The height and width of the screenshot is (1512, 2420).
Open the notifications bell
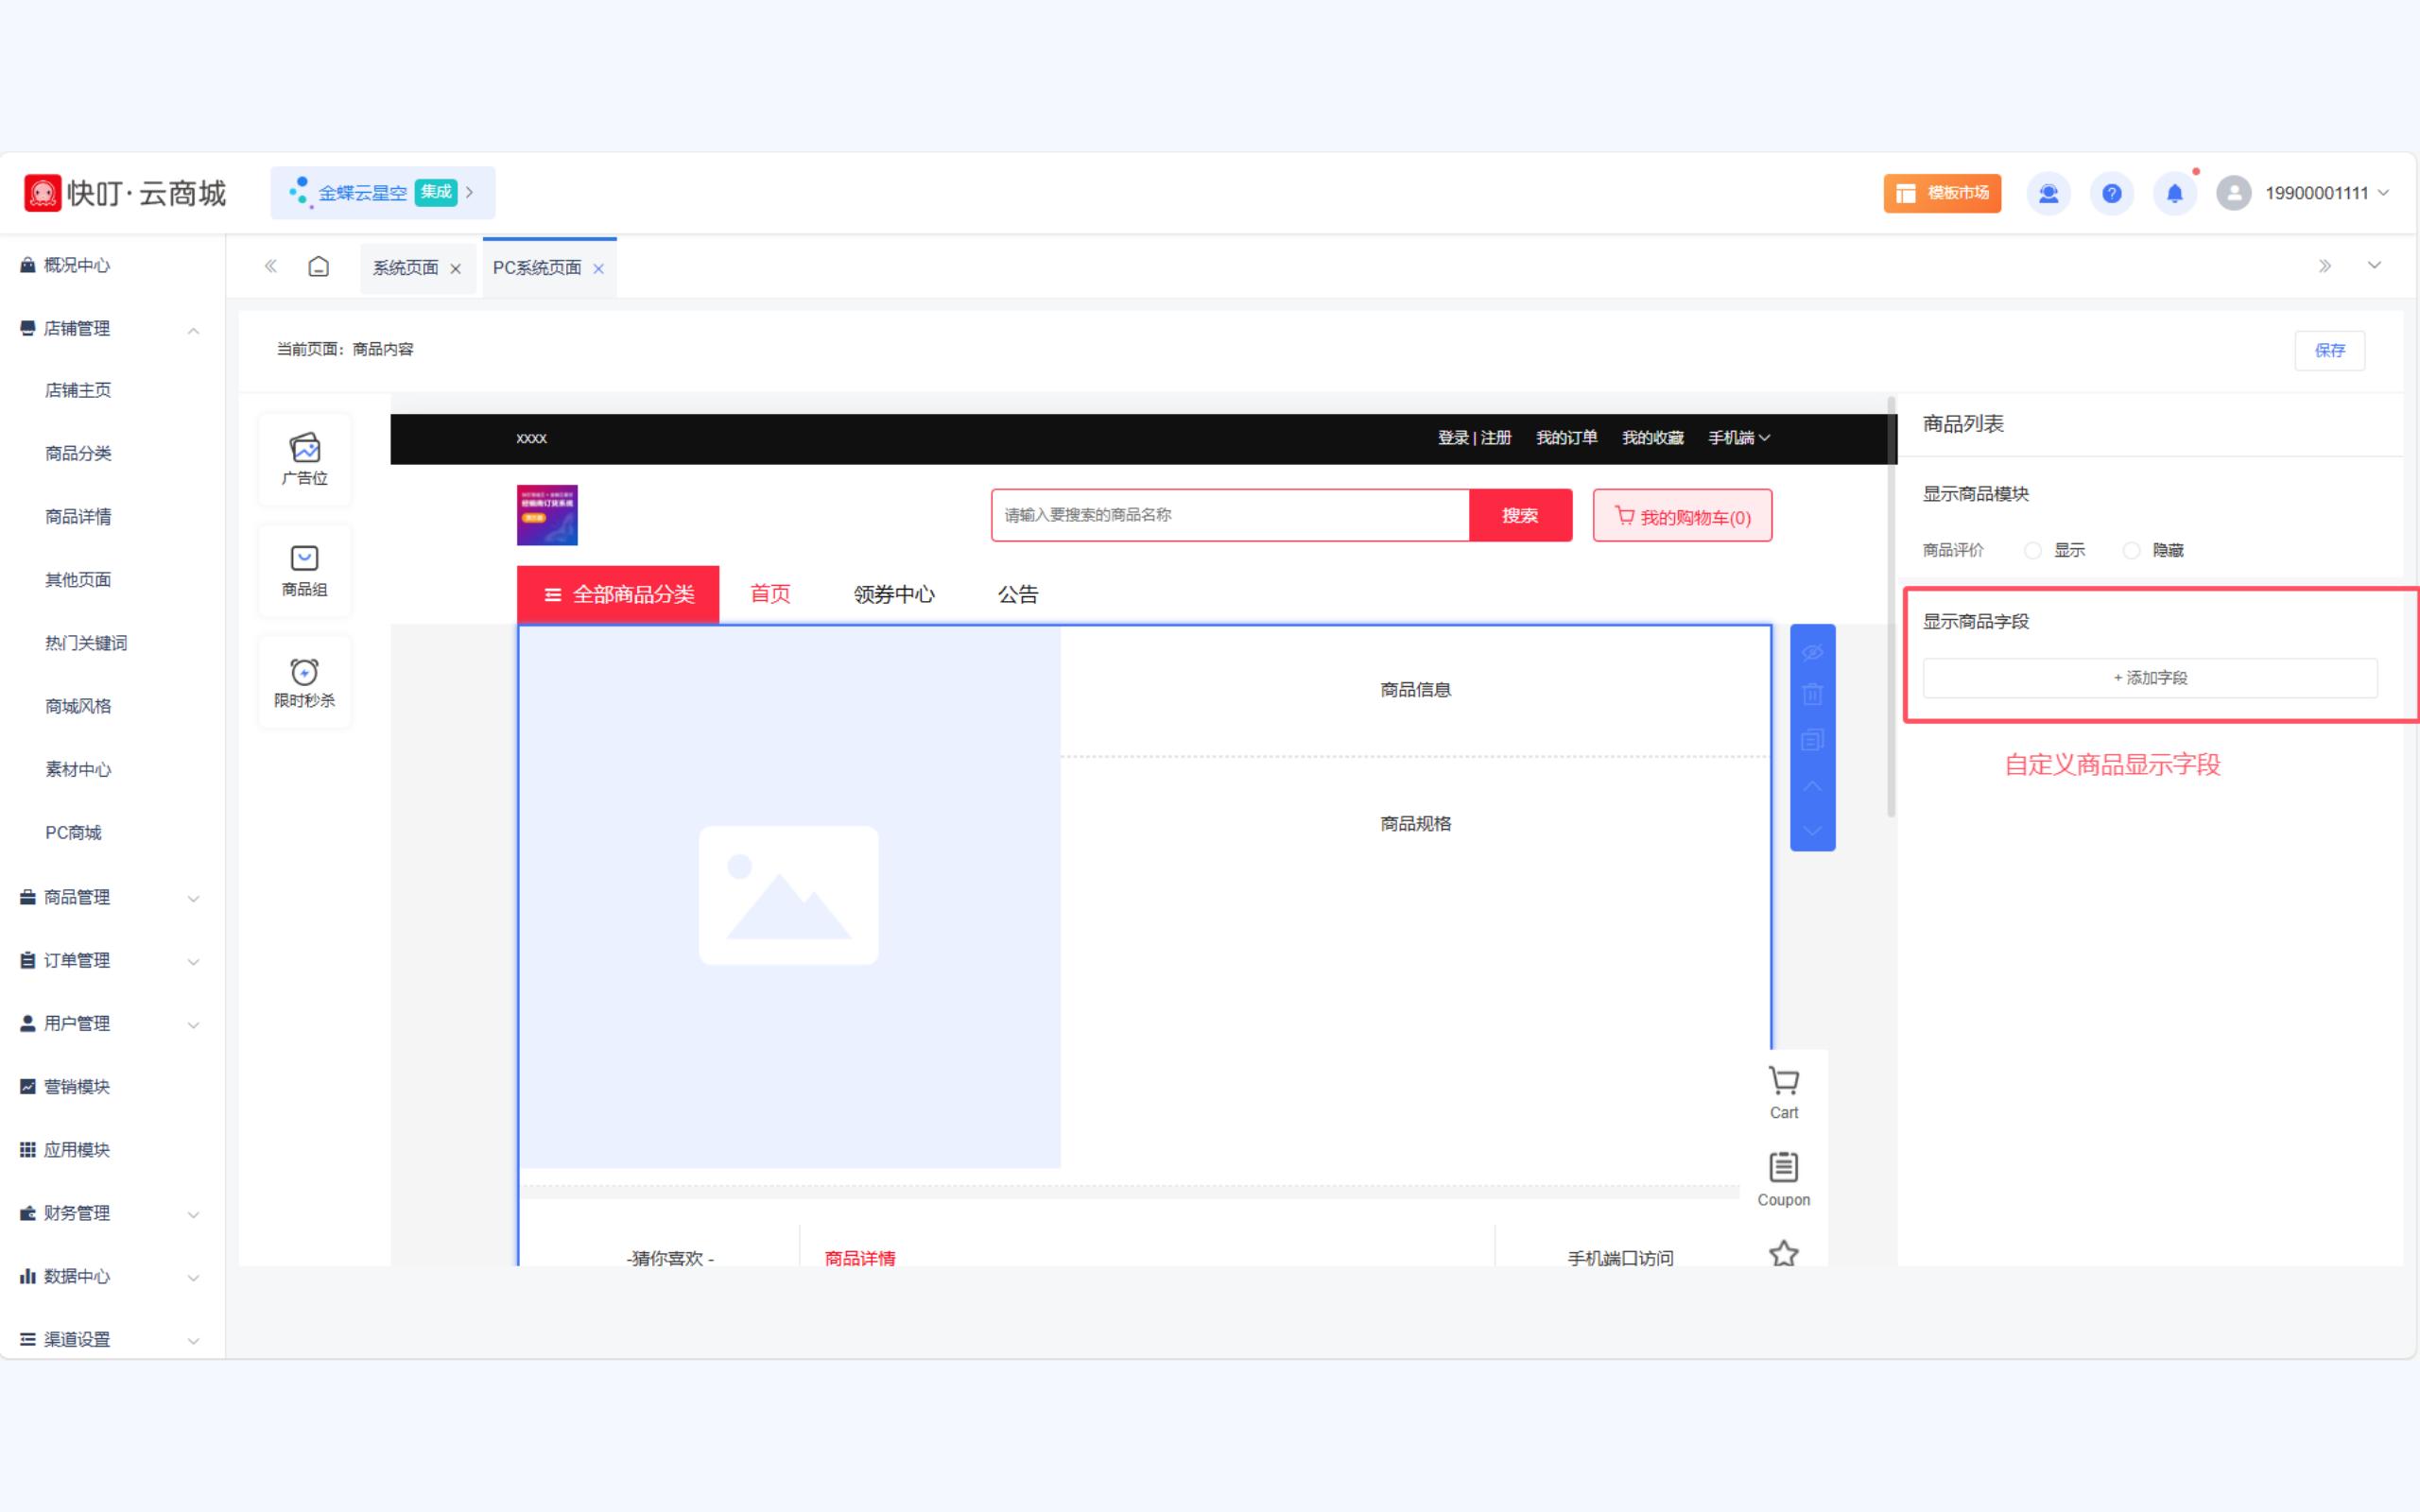[2174, 193]
